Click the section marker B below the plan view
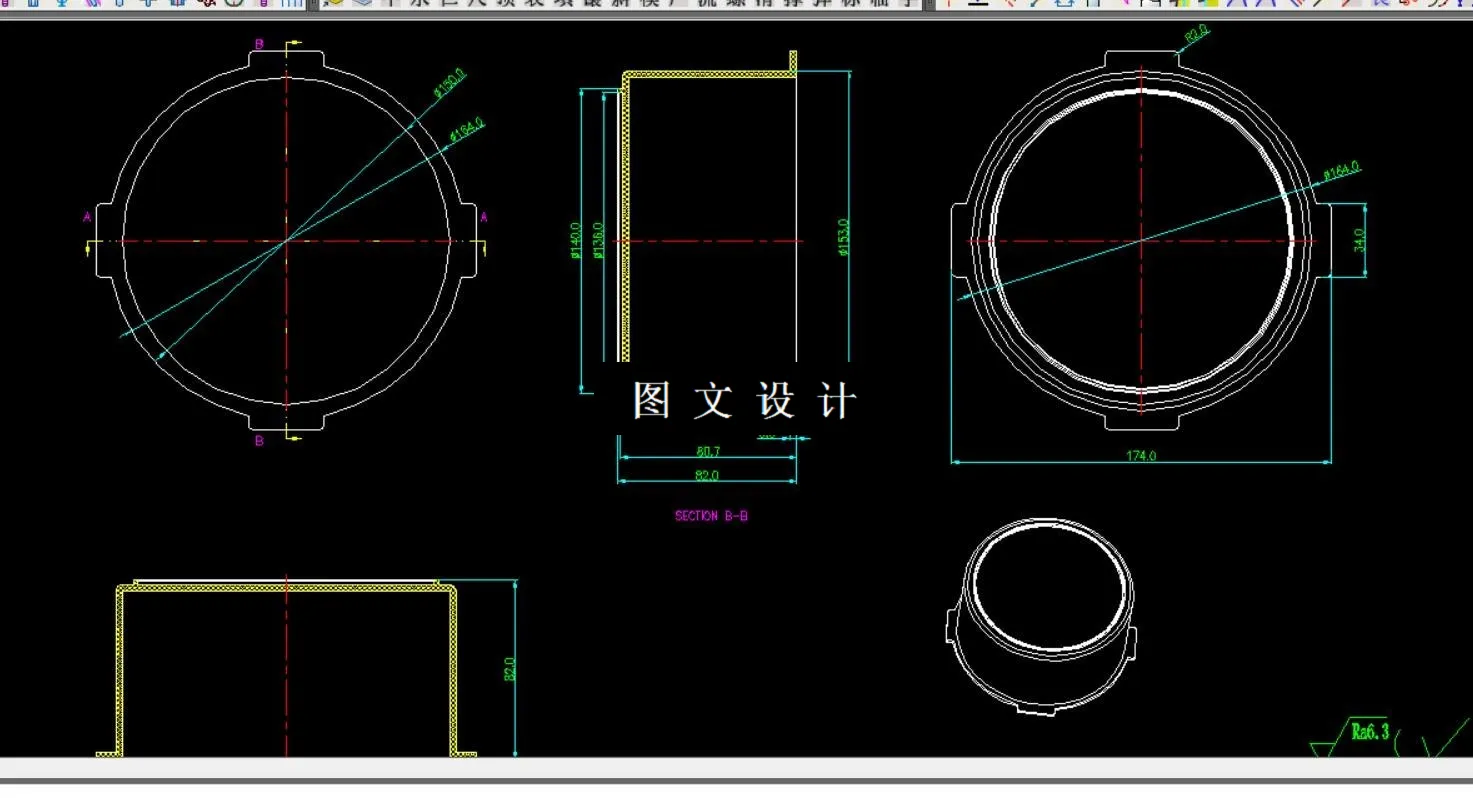1473x798 pixels. tap(259, 441)
